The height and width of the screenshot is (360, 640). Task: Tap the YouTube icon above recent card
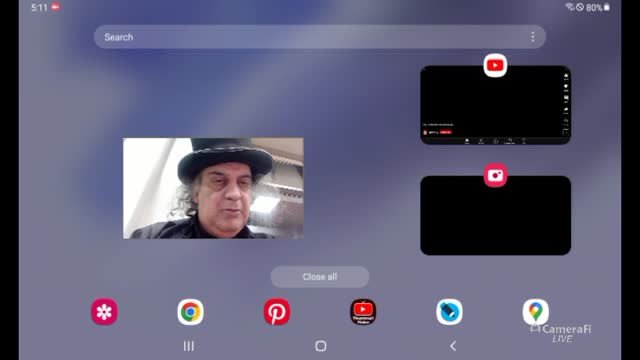(496, 65)
